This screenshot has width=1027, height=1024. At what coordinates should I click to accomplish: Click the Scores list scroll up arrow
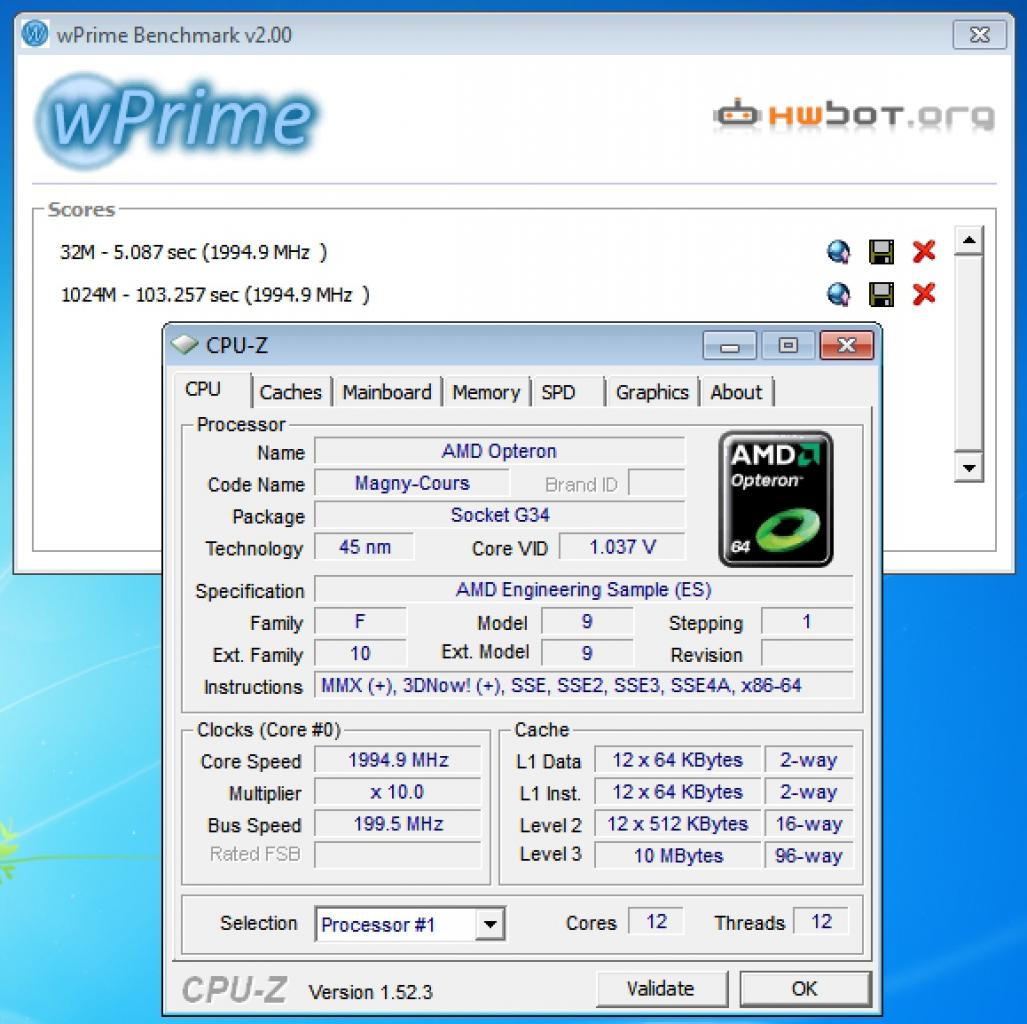pyautogui.click(x=969, y=240)
